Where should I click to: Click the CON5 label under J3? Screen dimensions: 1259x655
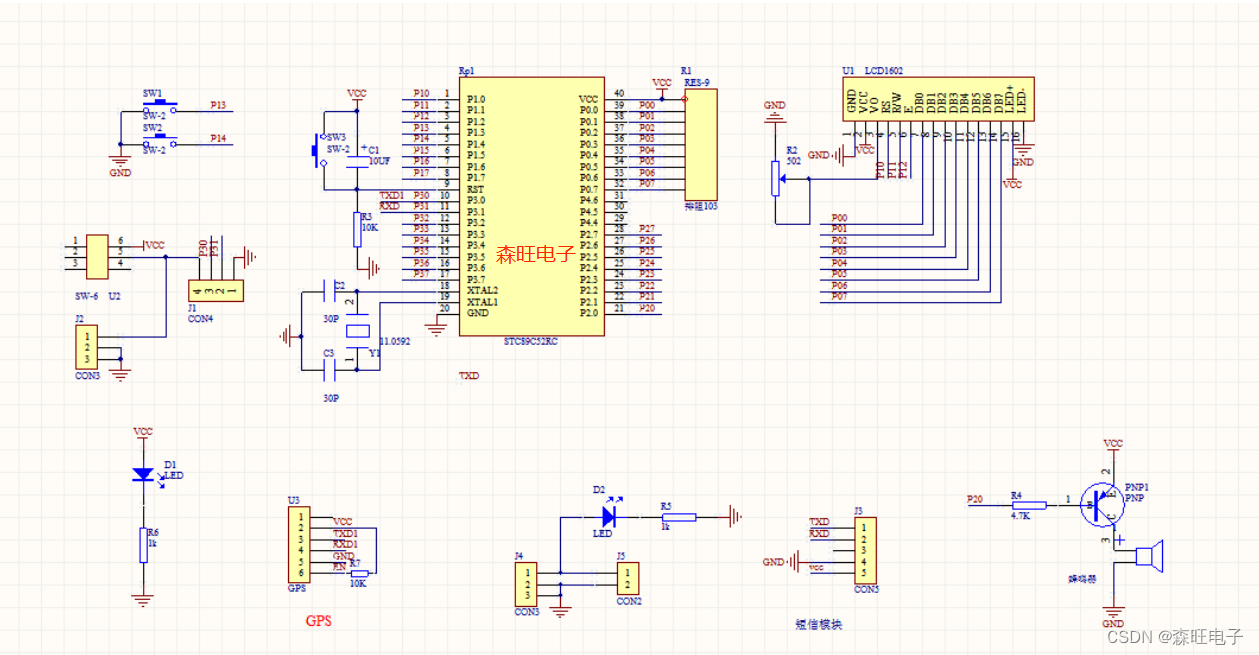[x=866, y=589]
